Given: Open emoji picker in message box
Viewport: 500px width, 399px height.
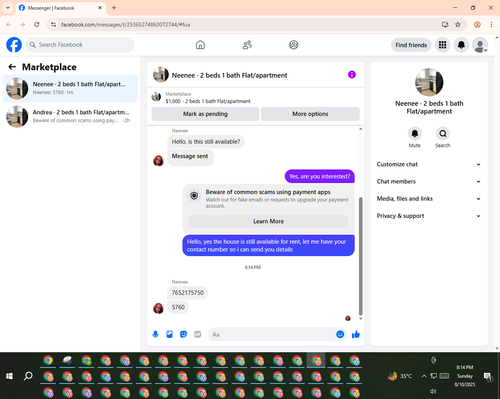Looking at the screenshot, I should [x=340, y=334].
